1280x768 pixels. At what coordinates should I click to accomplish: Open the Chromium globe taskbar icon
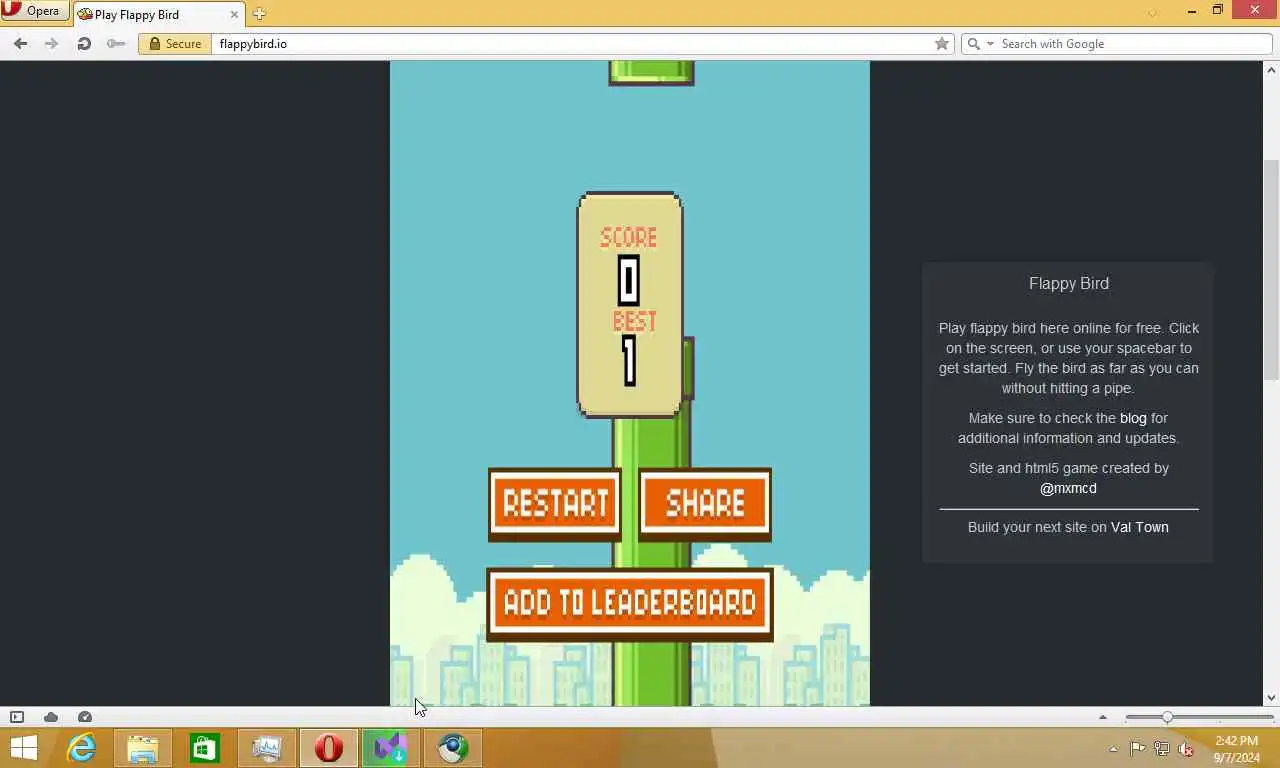(x=453, y=748)
